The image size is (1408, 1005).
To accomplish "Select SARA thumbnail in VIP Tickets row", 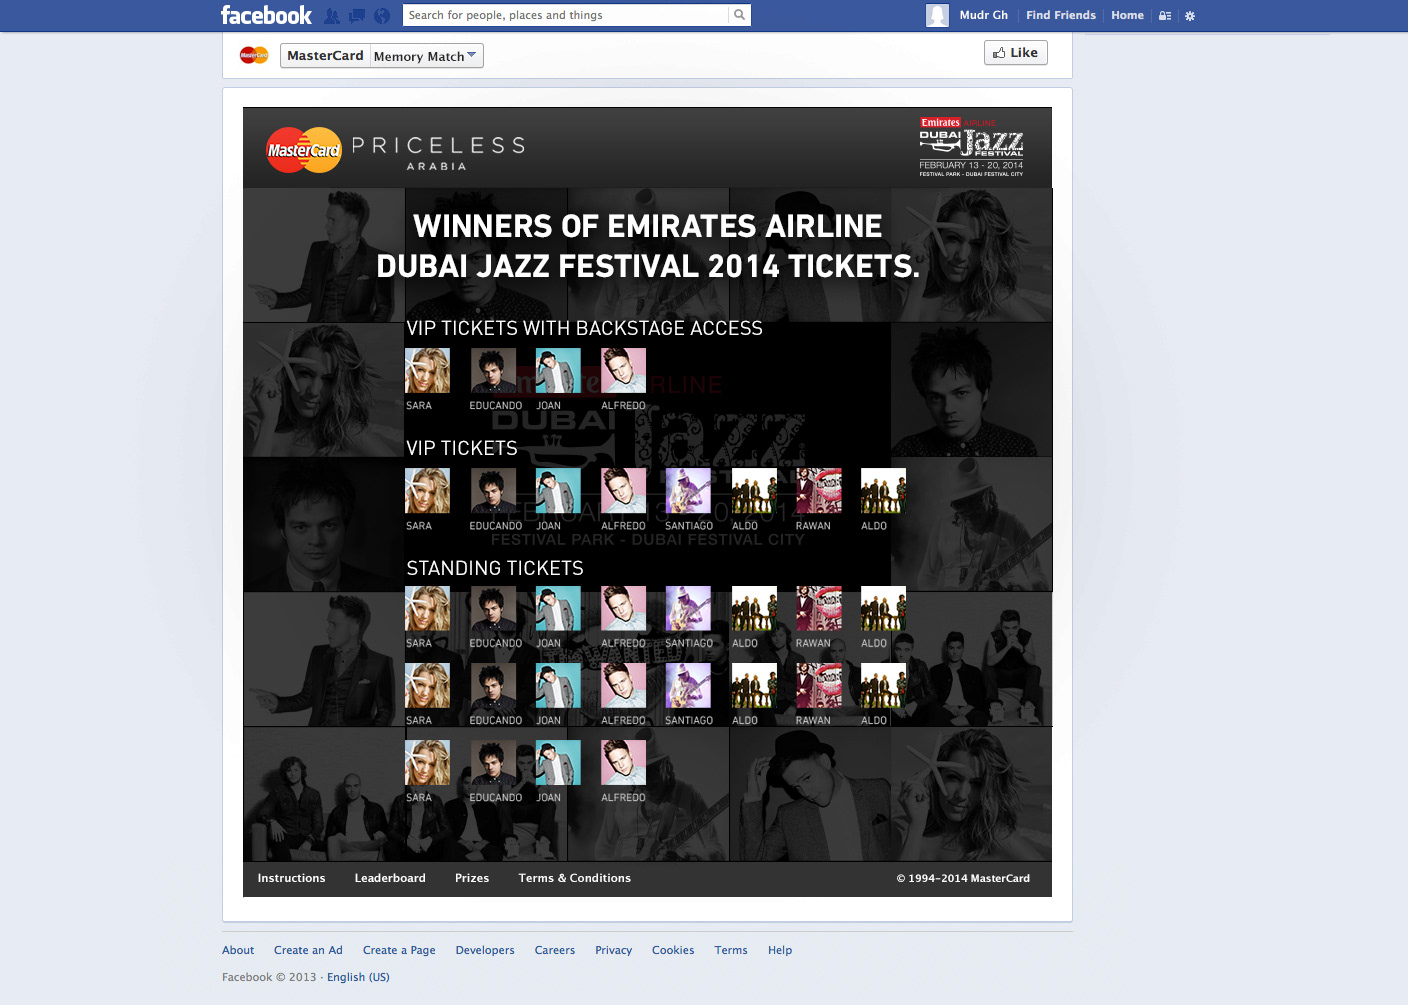I will (x=427, y=491).
